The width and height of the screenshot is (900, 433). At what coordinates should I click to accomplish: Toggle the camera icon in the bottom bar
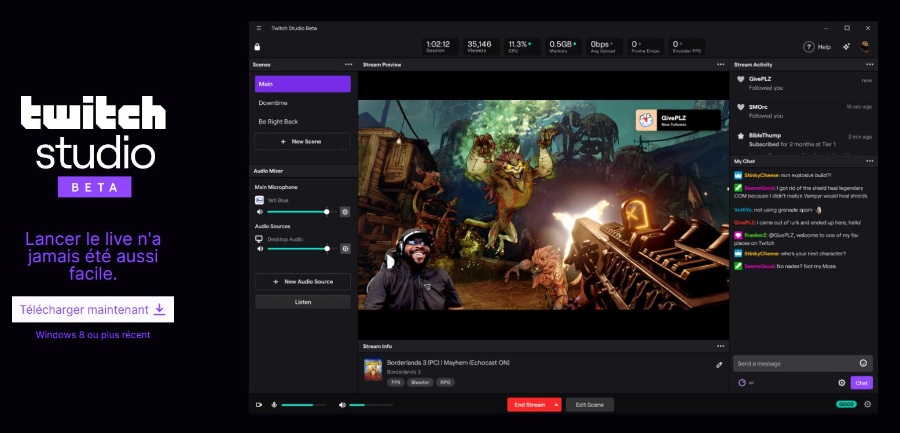point(258,405)
